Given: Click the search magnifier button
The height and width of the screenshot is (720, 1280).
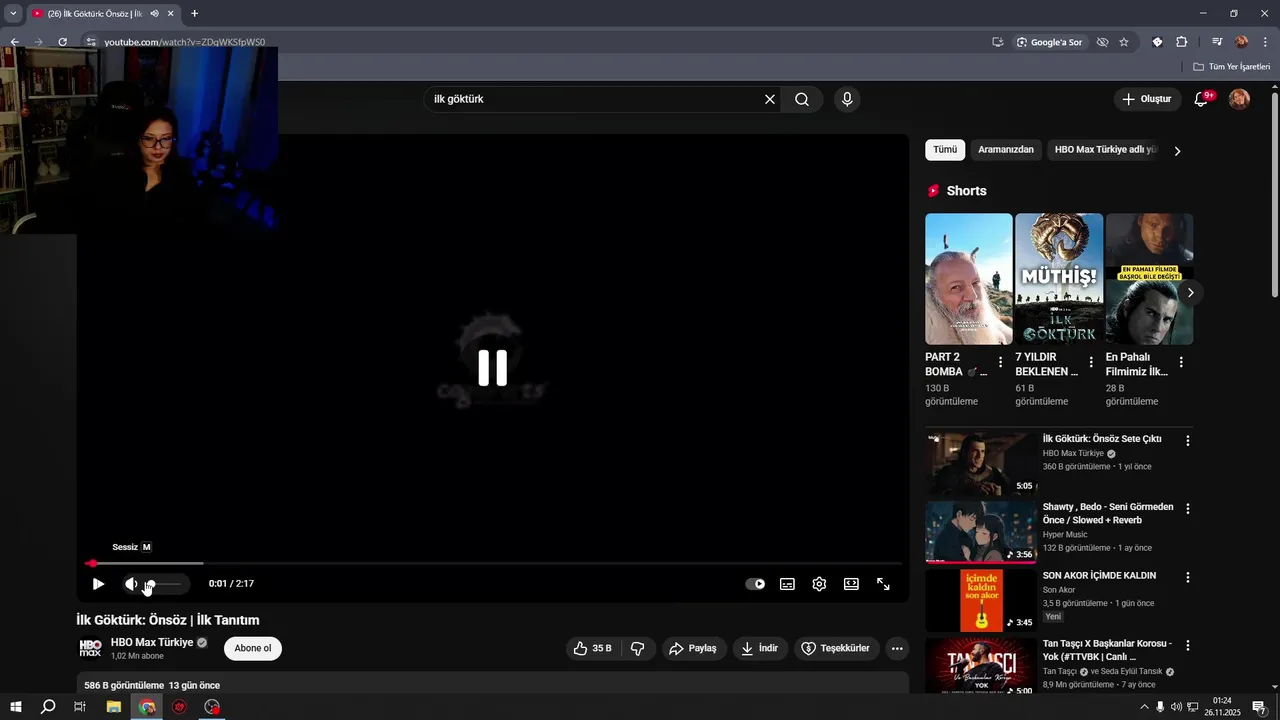Looking at the screenshot, I should tap(802, 99).
